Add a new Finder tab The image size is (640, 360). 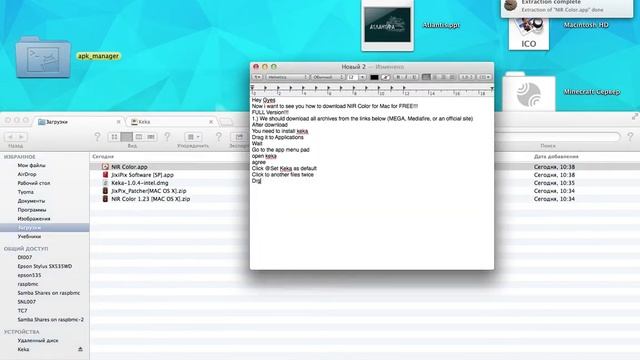tap(226, 122)
